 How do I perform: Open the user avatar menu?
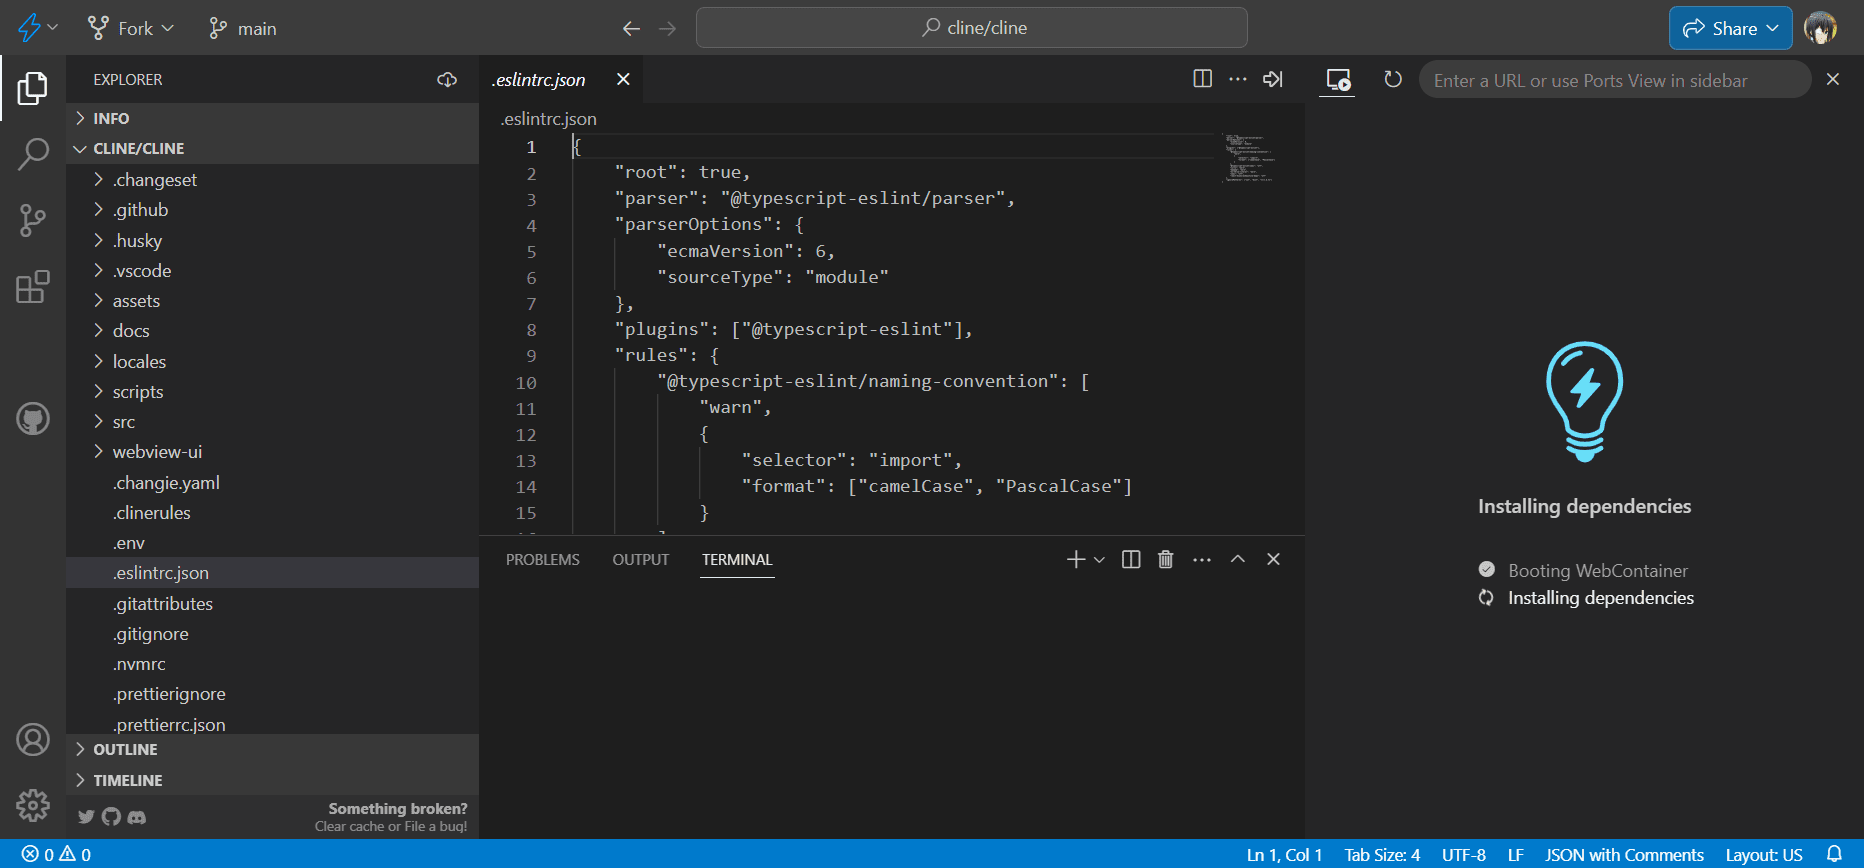pyautogui.click(x=1820, y=28)
